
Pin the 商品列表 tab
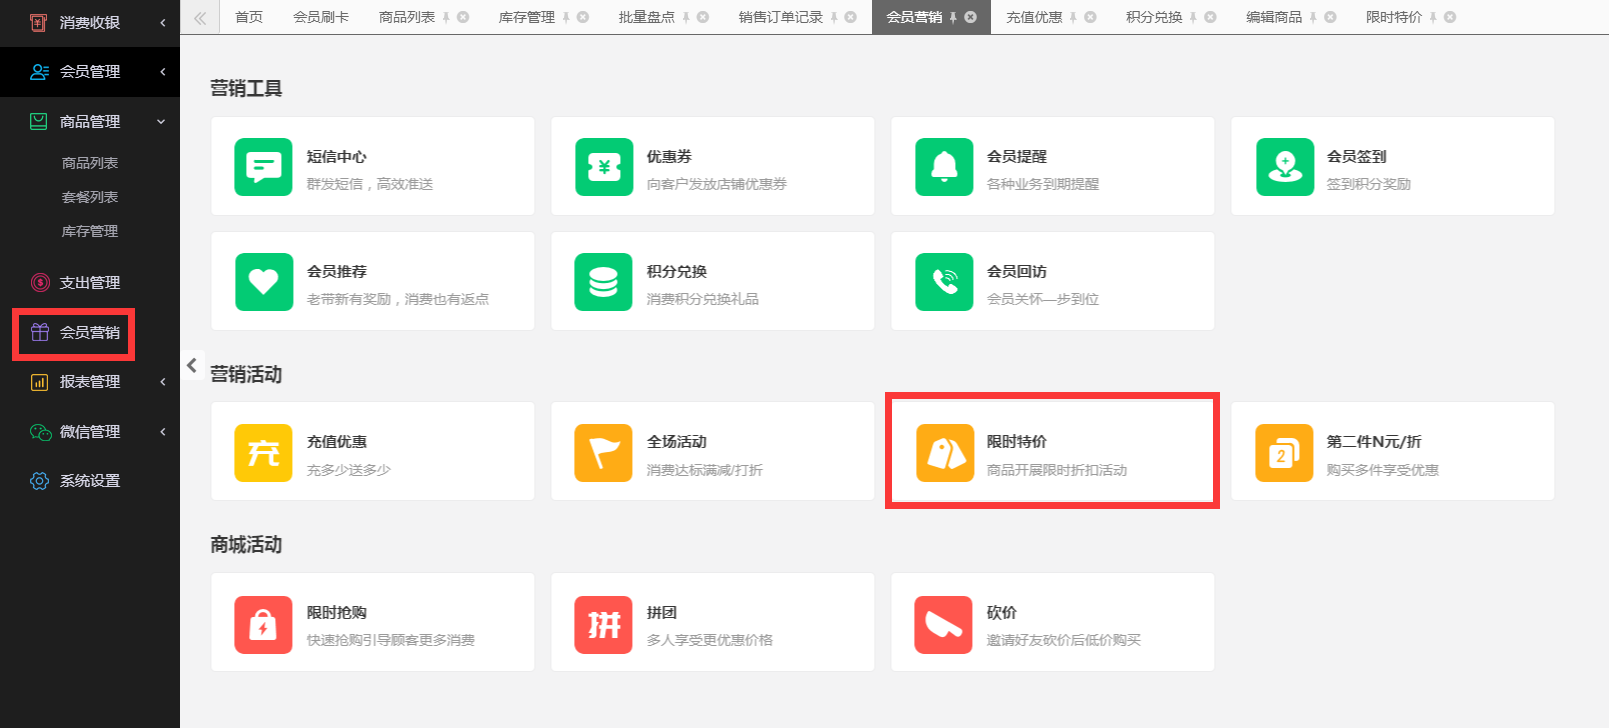point(446,17)
